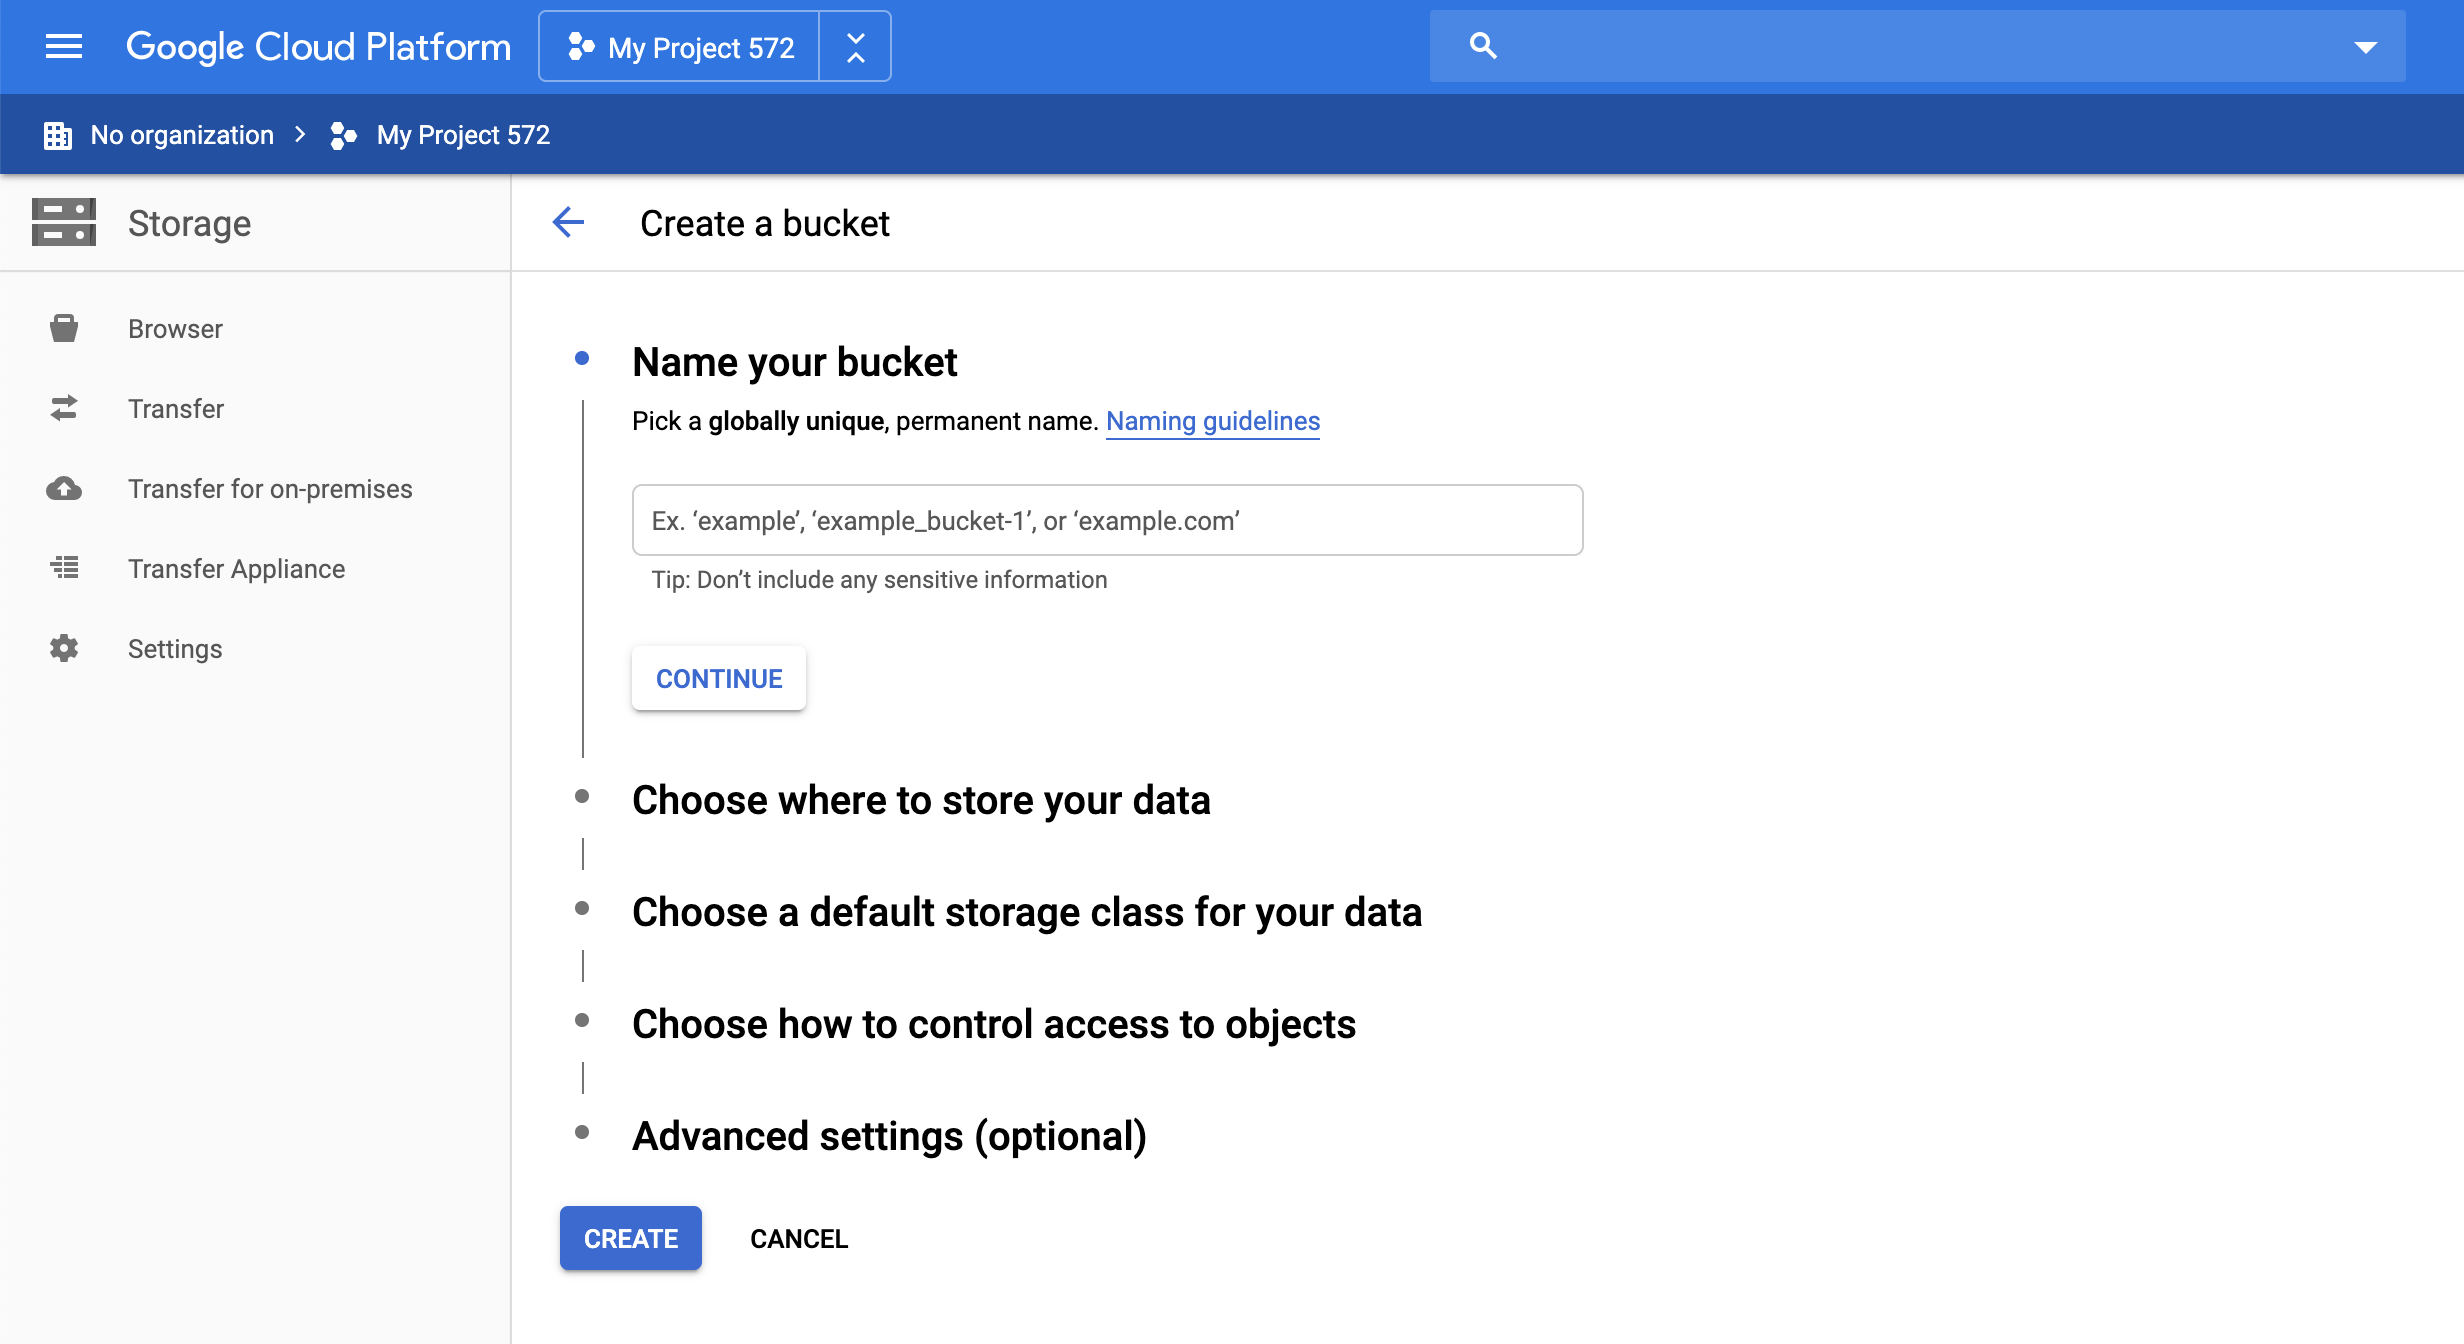Click the Google Cloud Platform logo
The height and width of the screenshot is (1344, 2464).
[318, 46]
